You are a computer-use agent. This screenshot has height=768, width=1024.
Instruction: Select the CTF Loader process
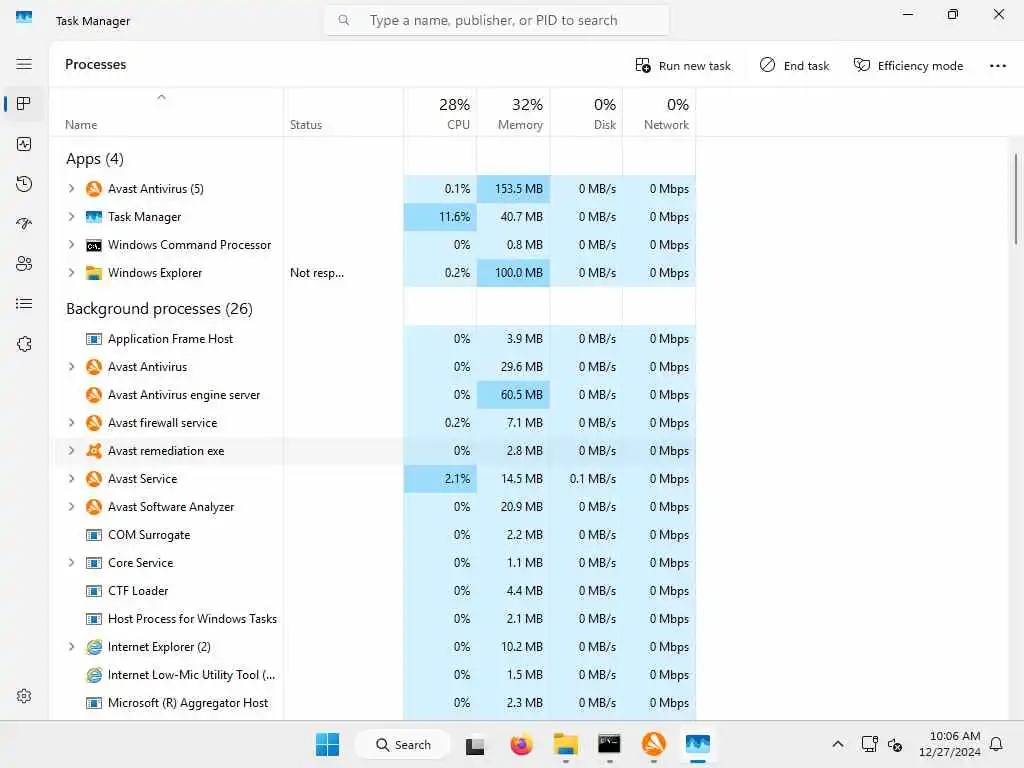click(x=373, y=591)
